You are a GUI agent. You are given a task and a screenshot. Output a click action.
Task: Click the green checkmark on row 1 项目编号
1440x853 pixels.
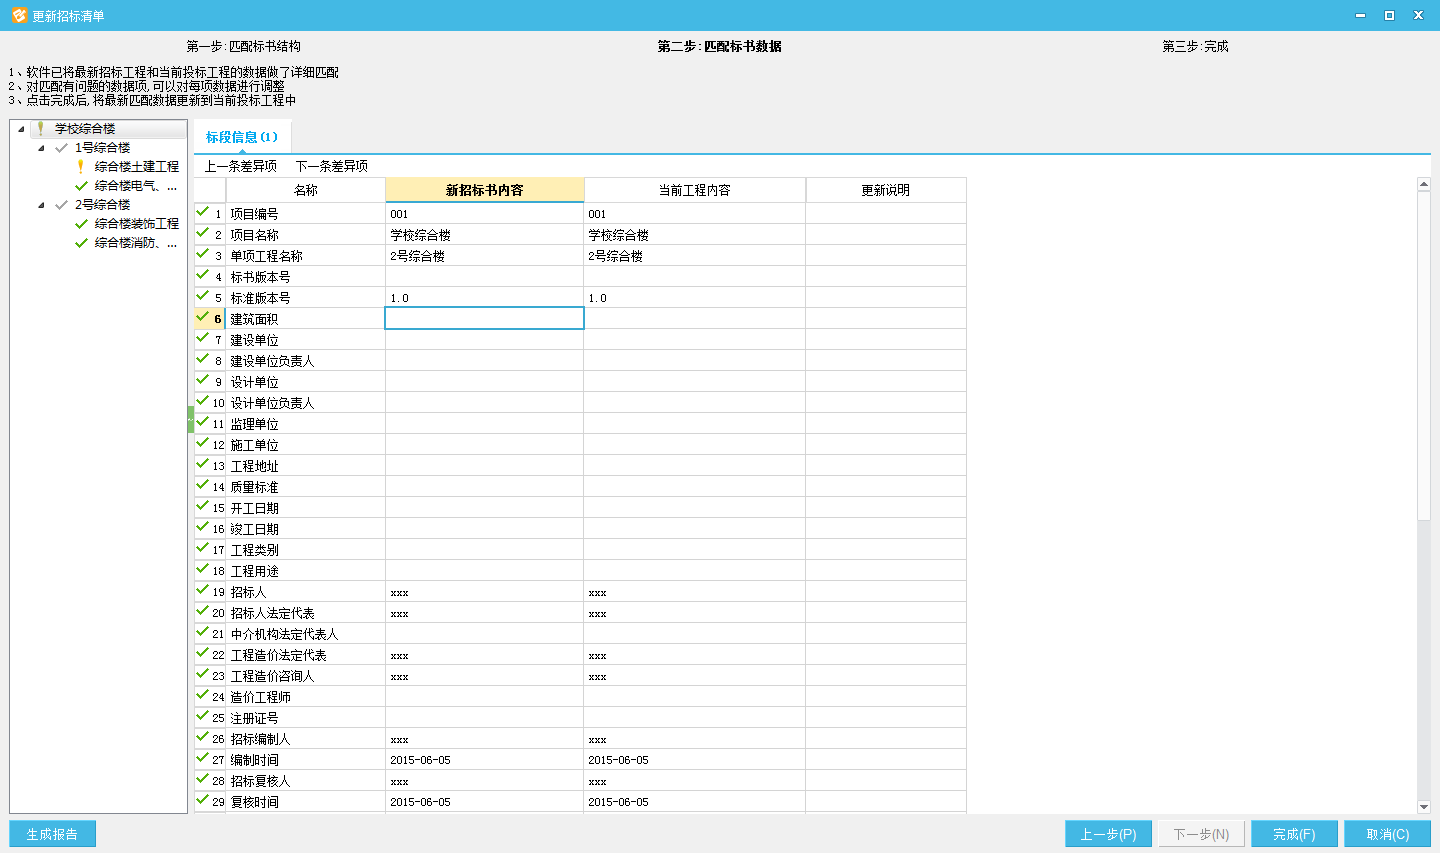(203, 212)
